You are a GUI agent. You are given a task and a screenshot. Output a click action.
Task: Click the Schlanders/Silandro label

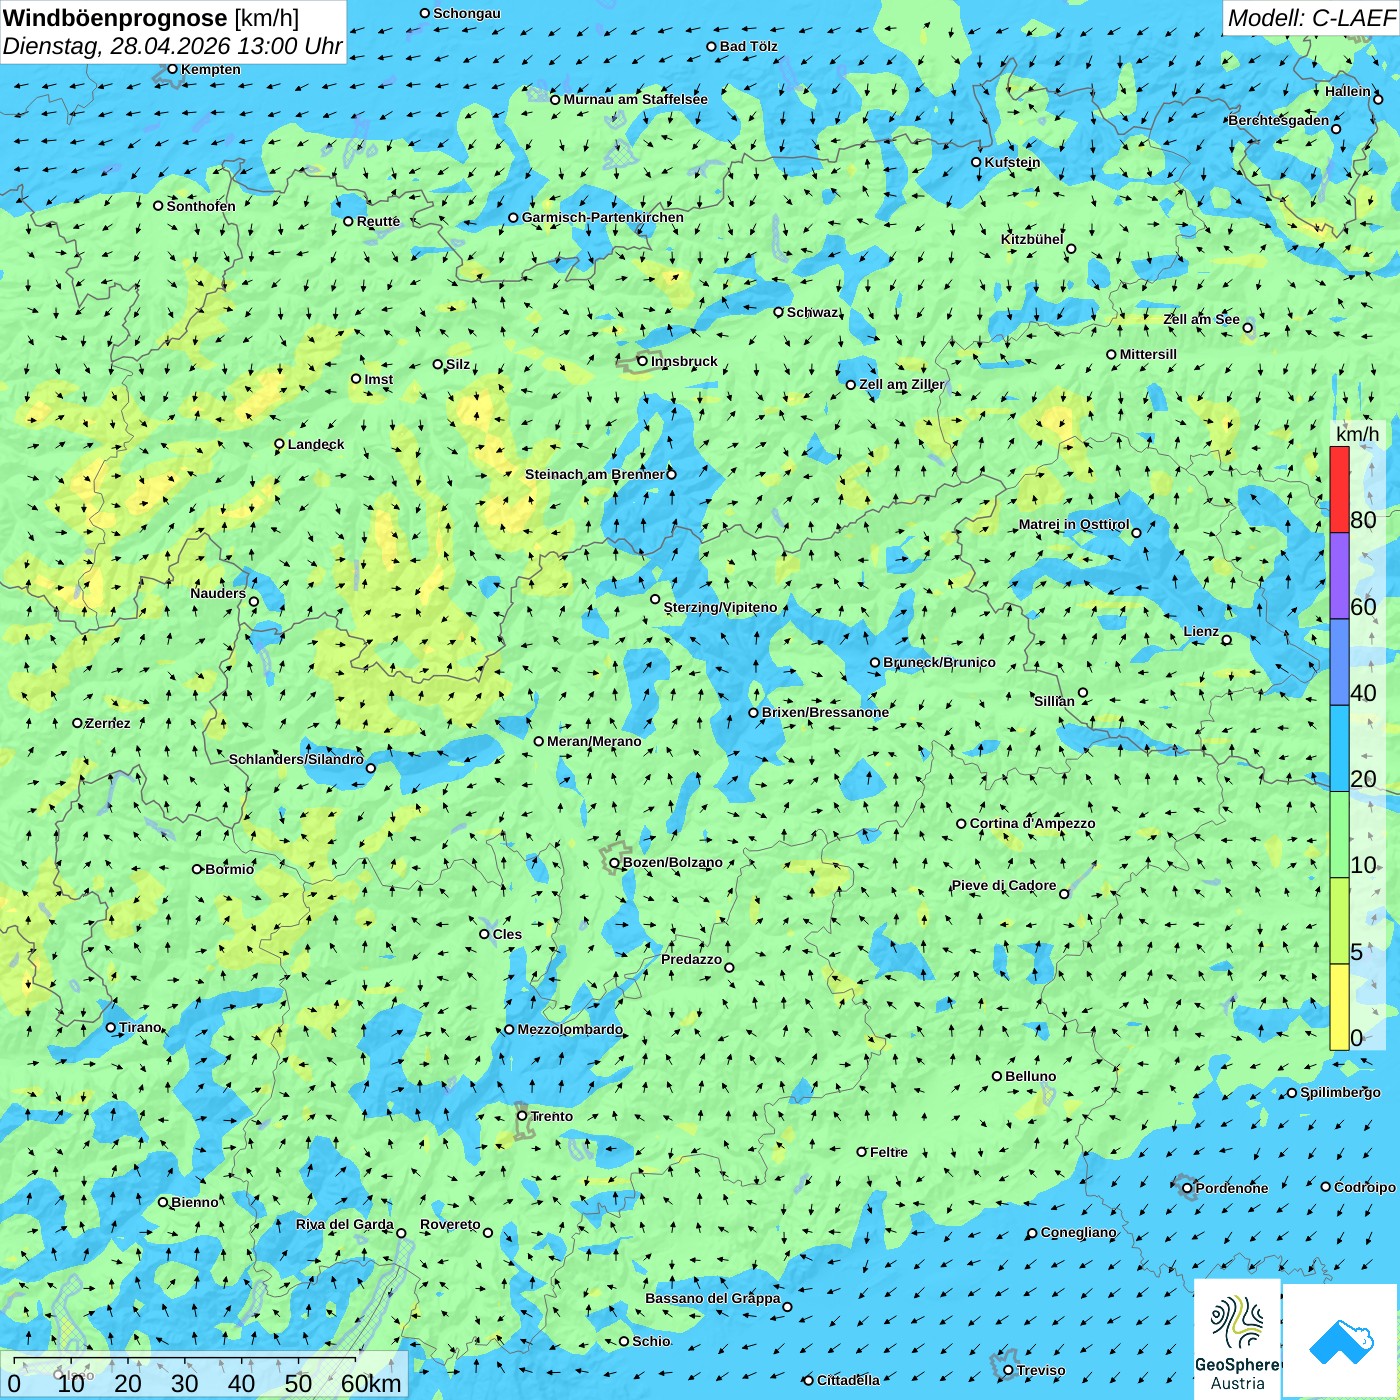[x=296, y=759]
